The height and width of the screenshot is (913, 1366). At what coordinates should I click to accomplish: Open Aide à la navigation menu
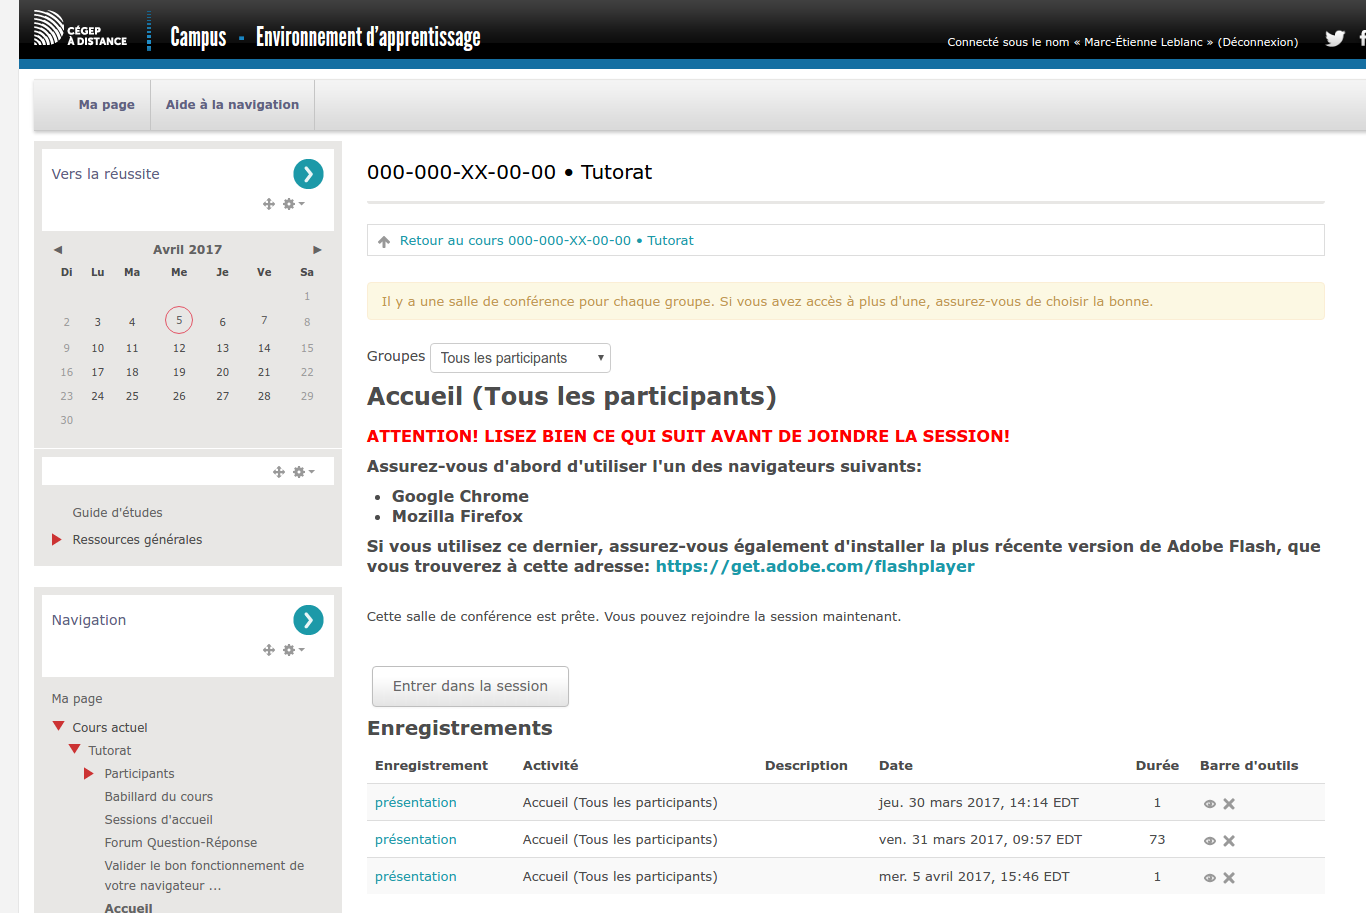pos(232,105)
